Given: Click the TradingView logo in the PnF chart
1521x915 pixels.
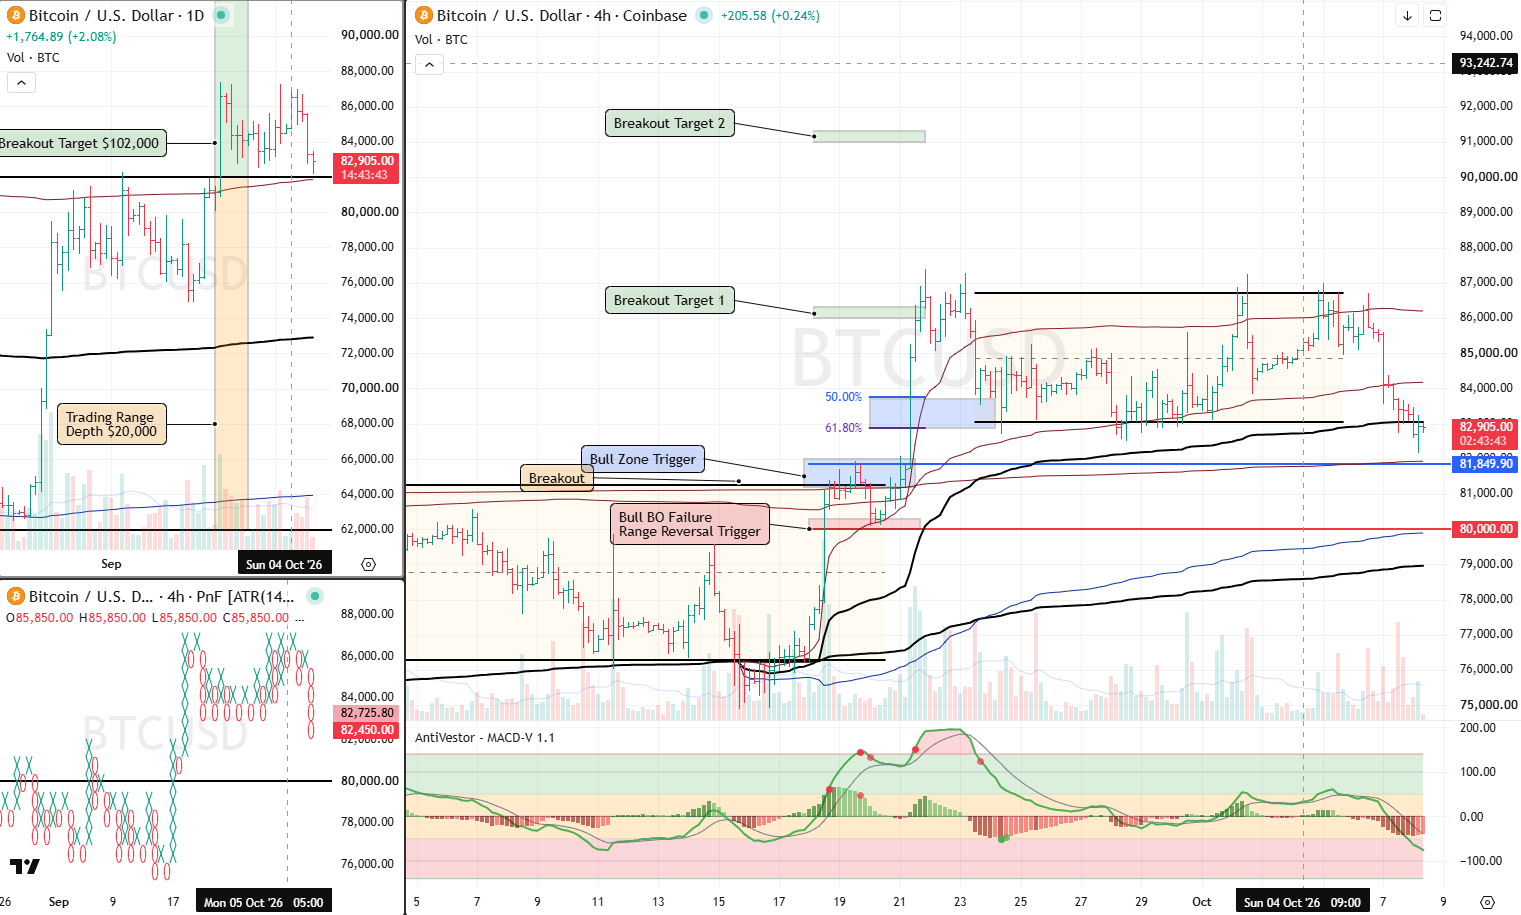Looking at the screenshot, I should pos(25,866).
